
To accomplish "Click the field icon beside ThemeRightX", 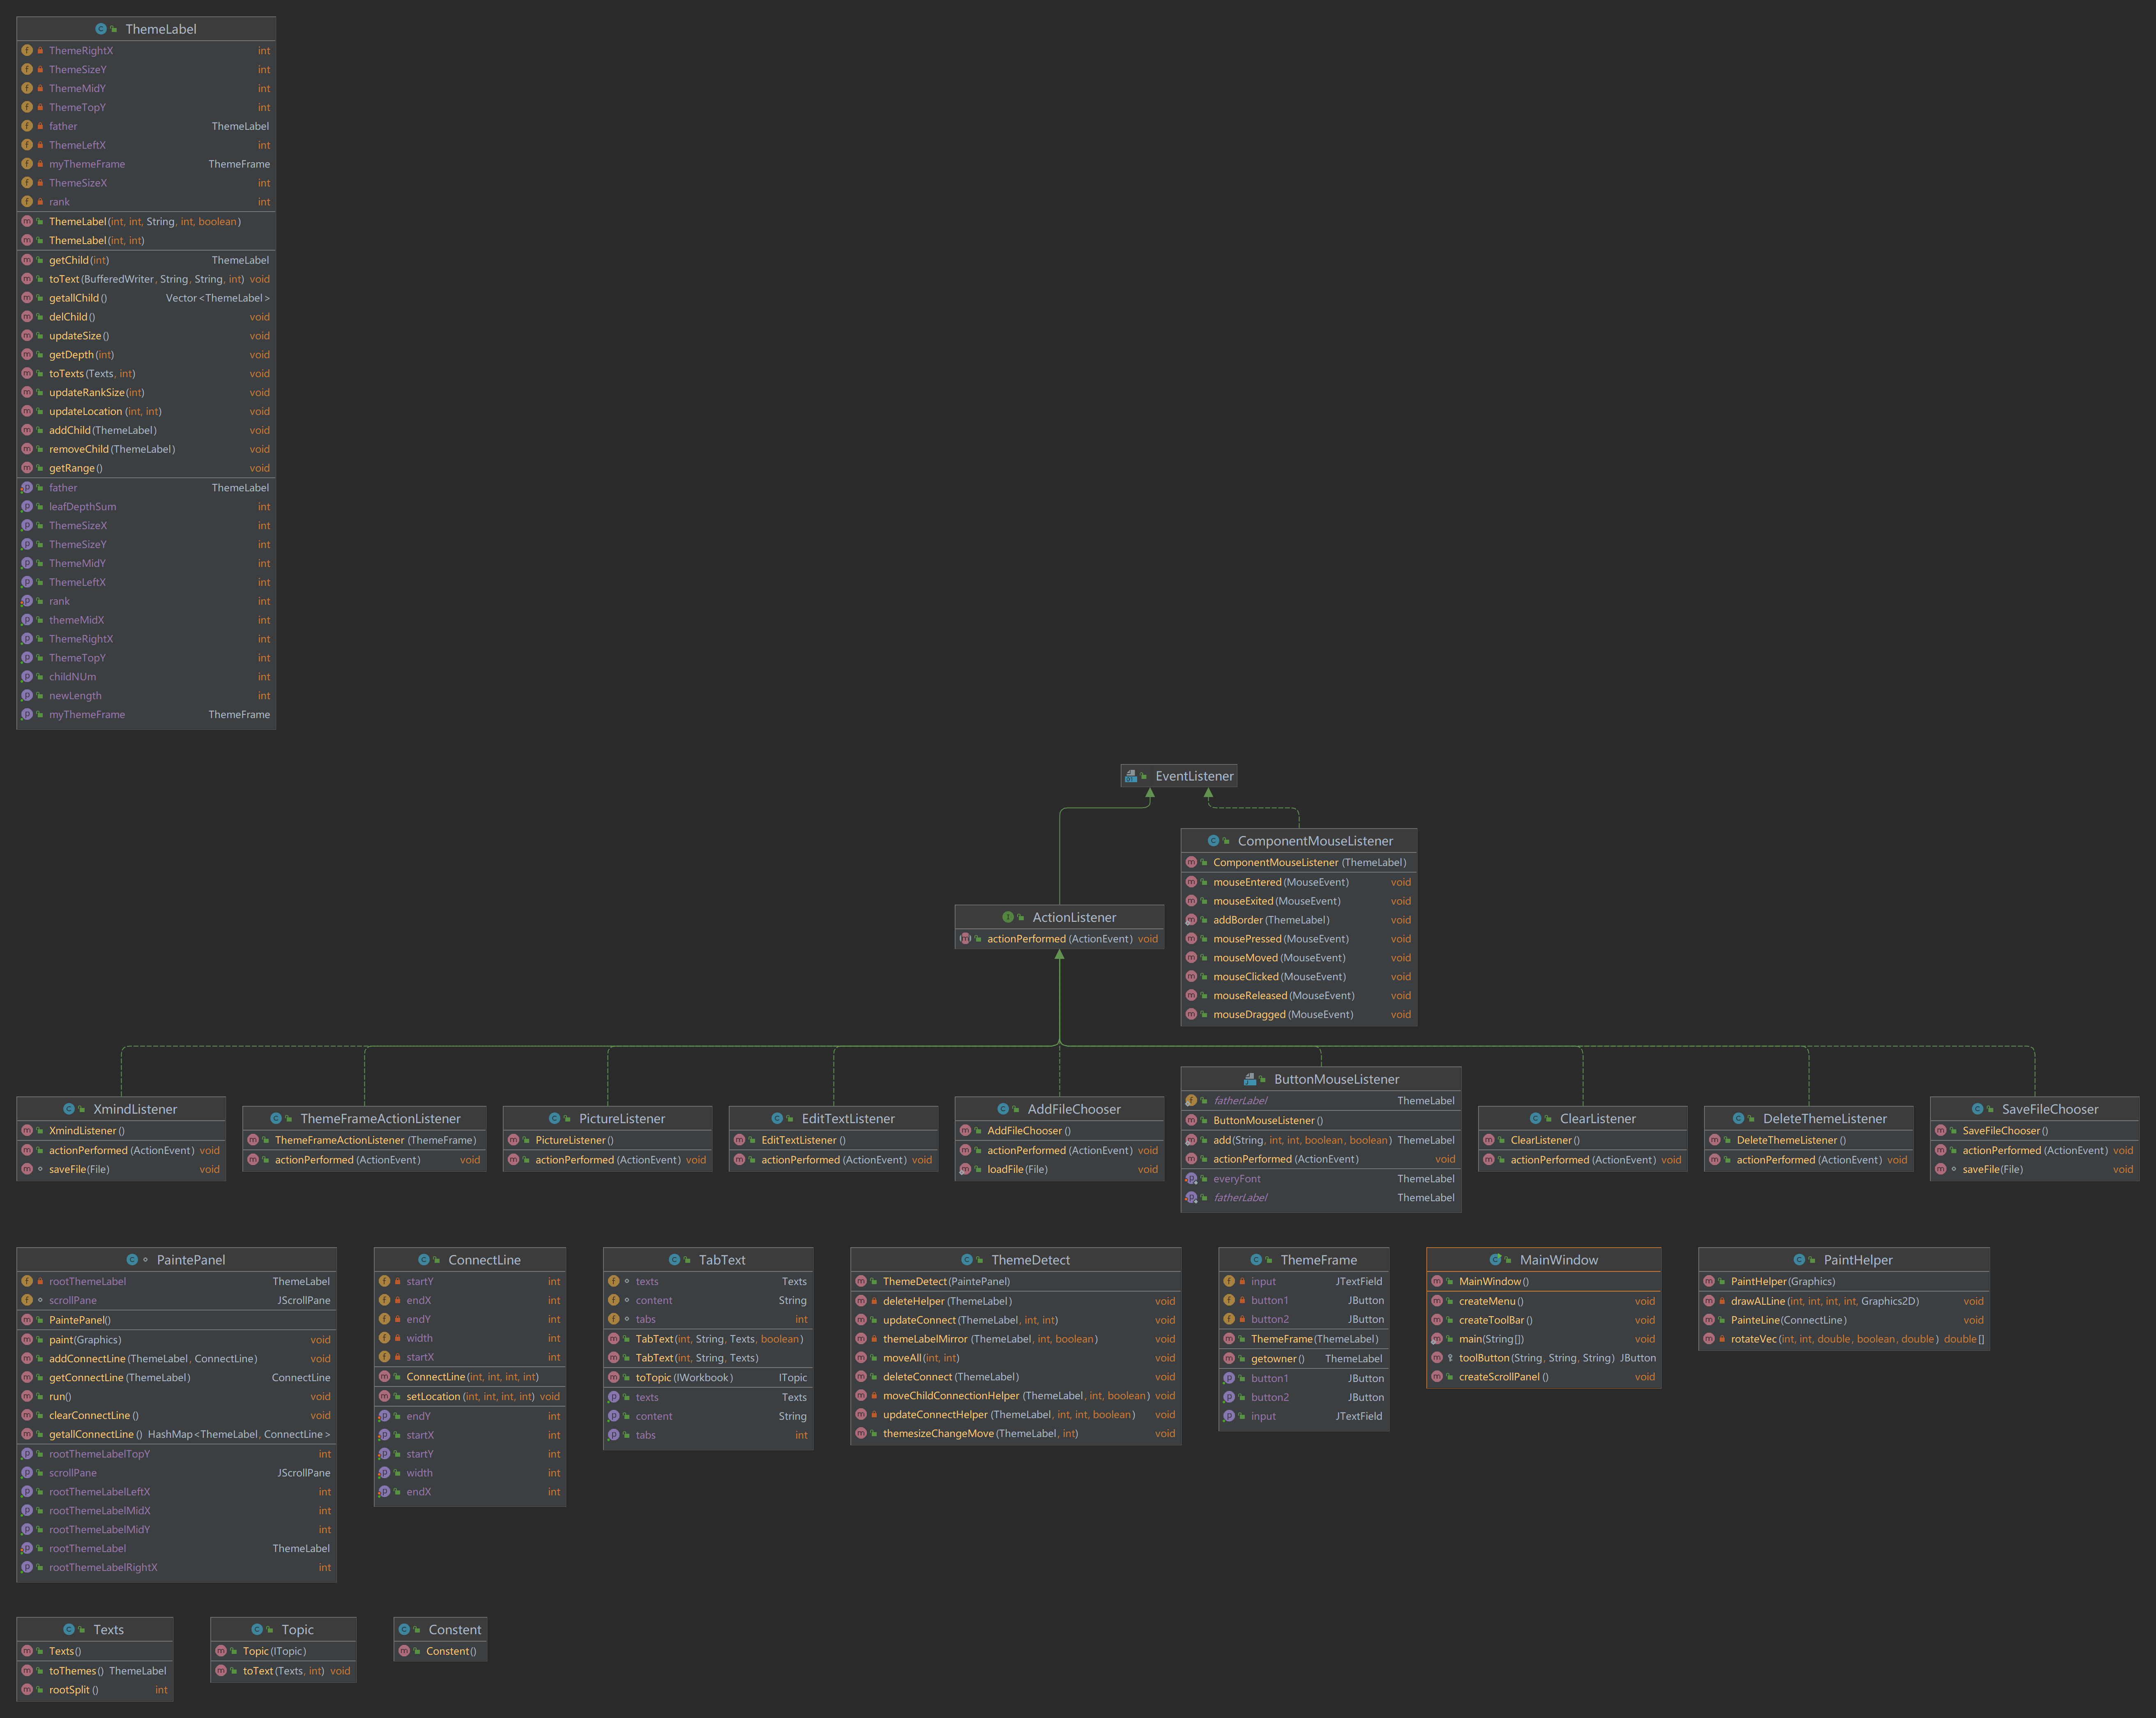I will (x=27, y=50).
